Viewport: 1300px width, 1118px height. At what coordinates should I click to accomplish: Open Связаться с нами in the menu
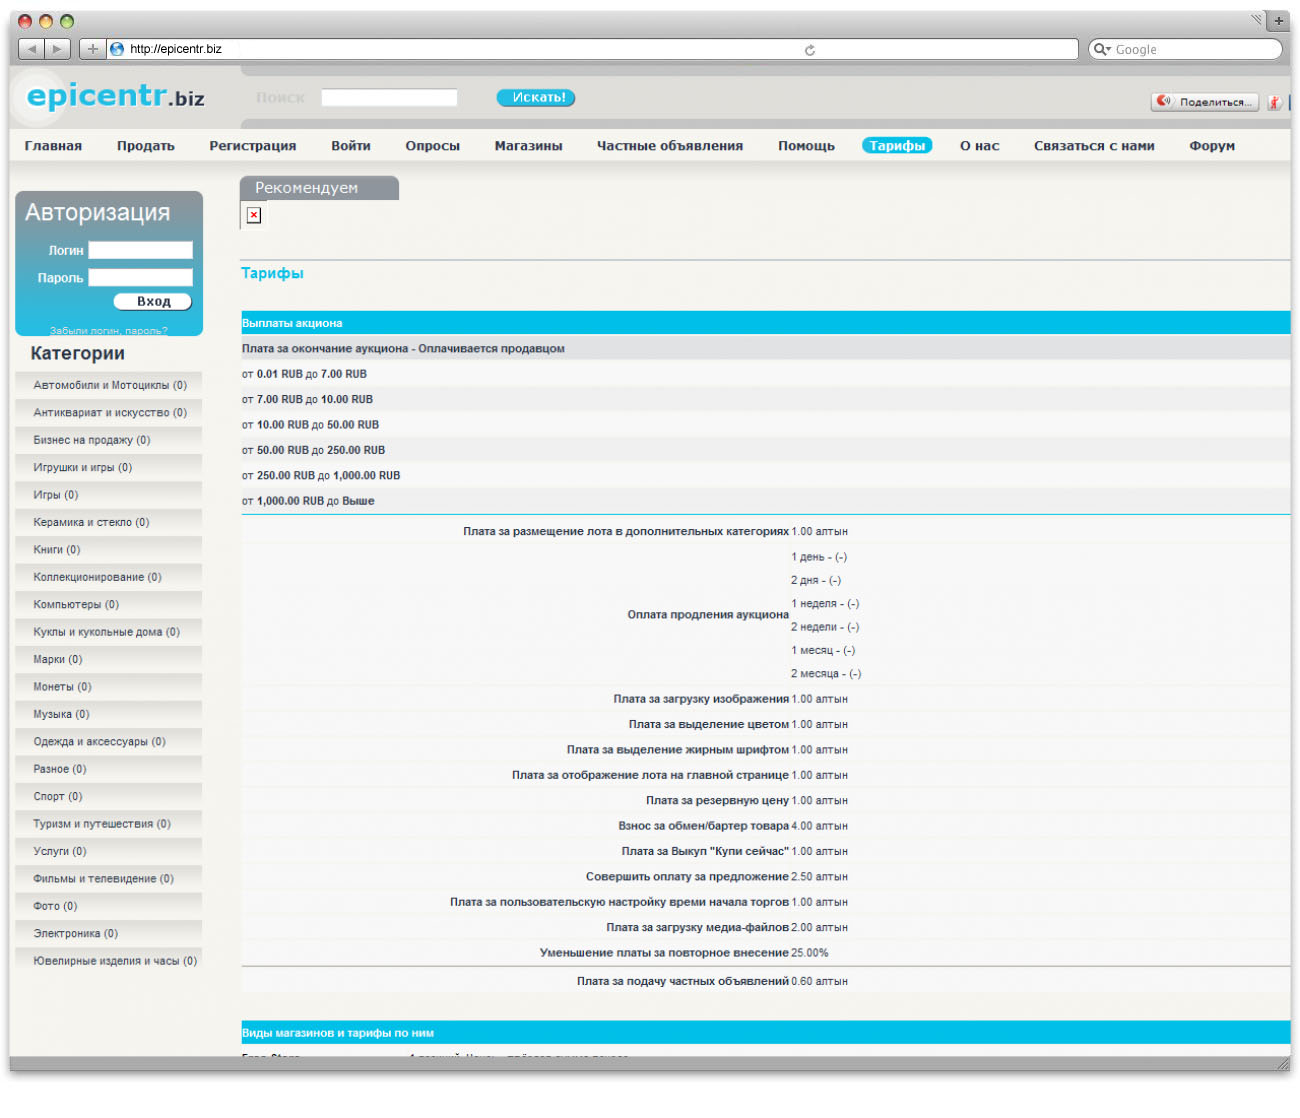[x=1094, y=146]
